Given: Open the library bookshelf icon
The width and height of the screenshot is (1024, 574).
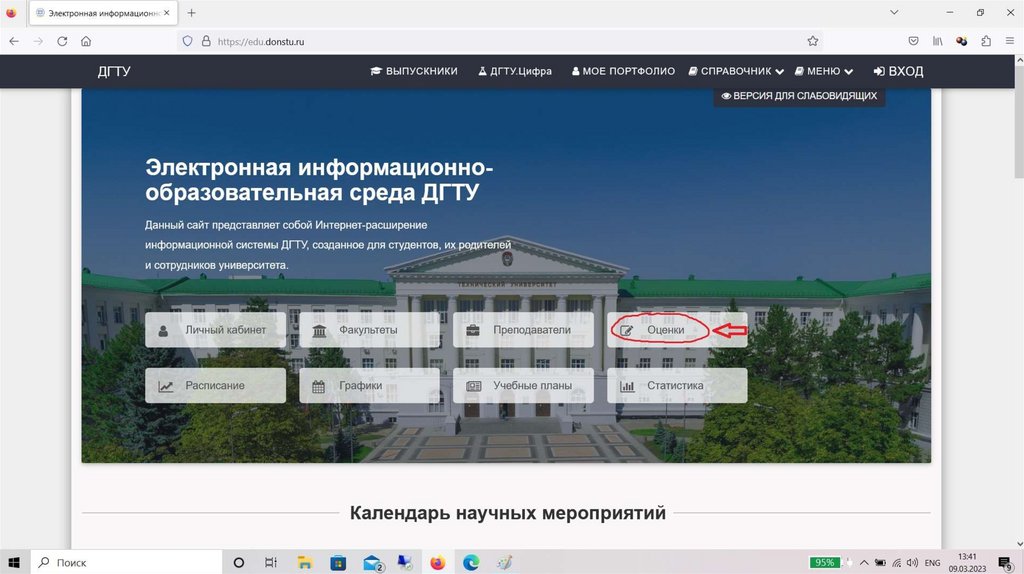Looking at the screenshot, I should click(x=937, y=41).
